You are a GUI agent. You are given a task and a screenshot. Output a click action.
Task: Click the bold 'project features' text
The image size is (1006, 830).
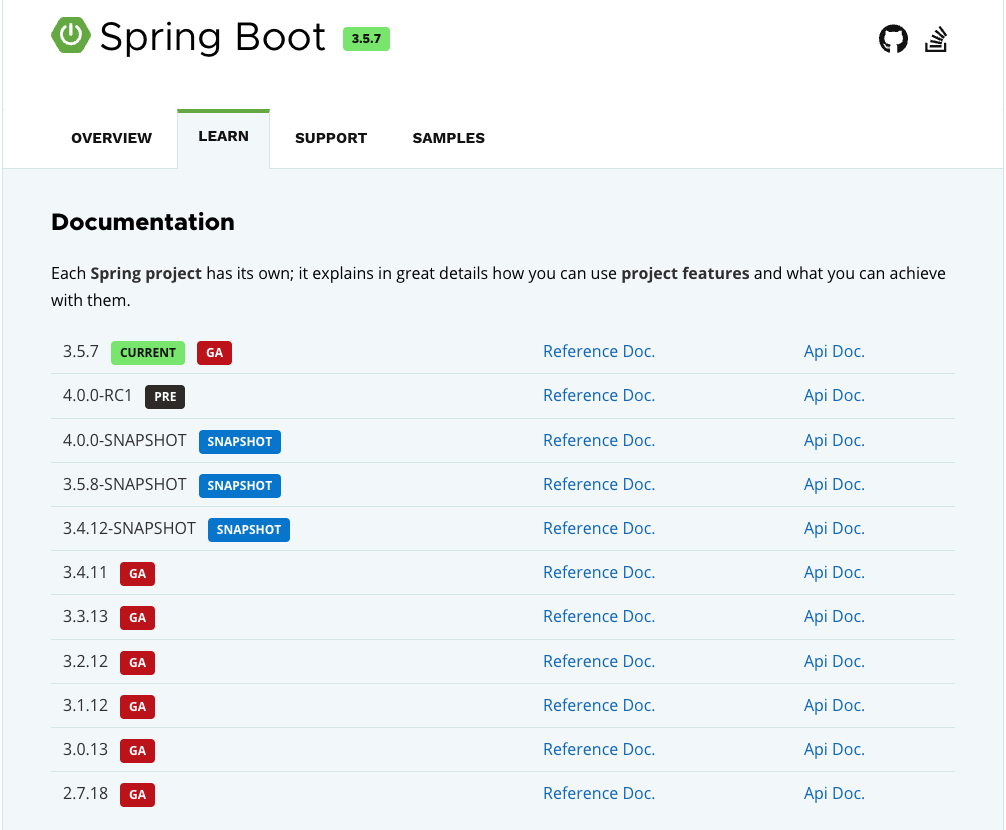pyautogui.click(x=685, y=273)
